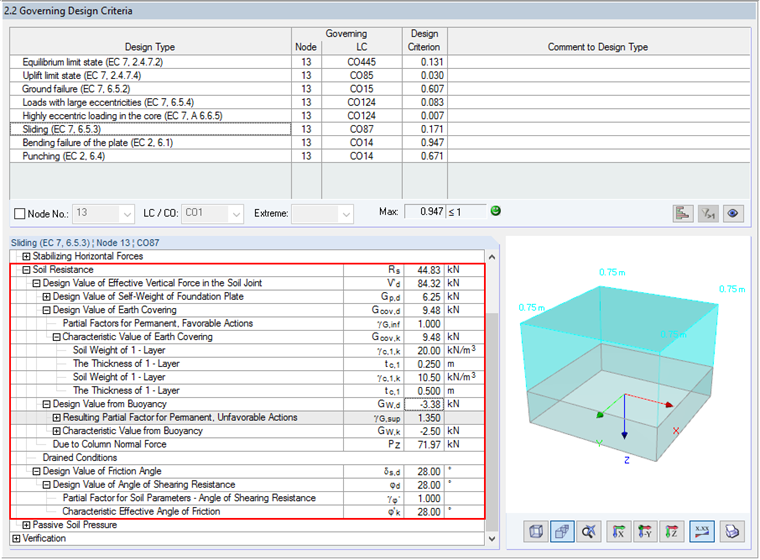Expand Resulting Partial Factor for Unfavorable Actions
This screenshot has height=560, width=760.
pyautogui.click(x=57, y=417)
